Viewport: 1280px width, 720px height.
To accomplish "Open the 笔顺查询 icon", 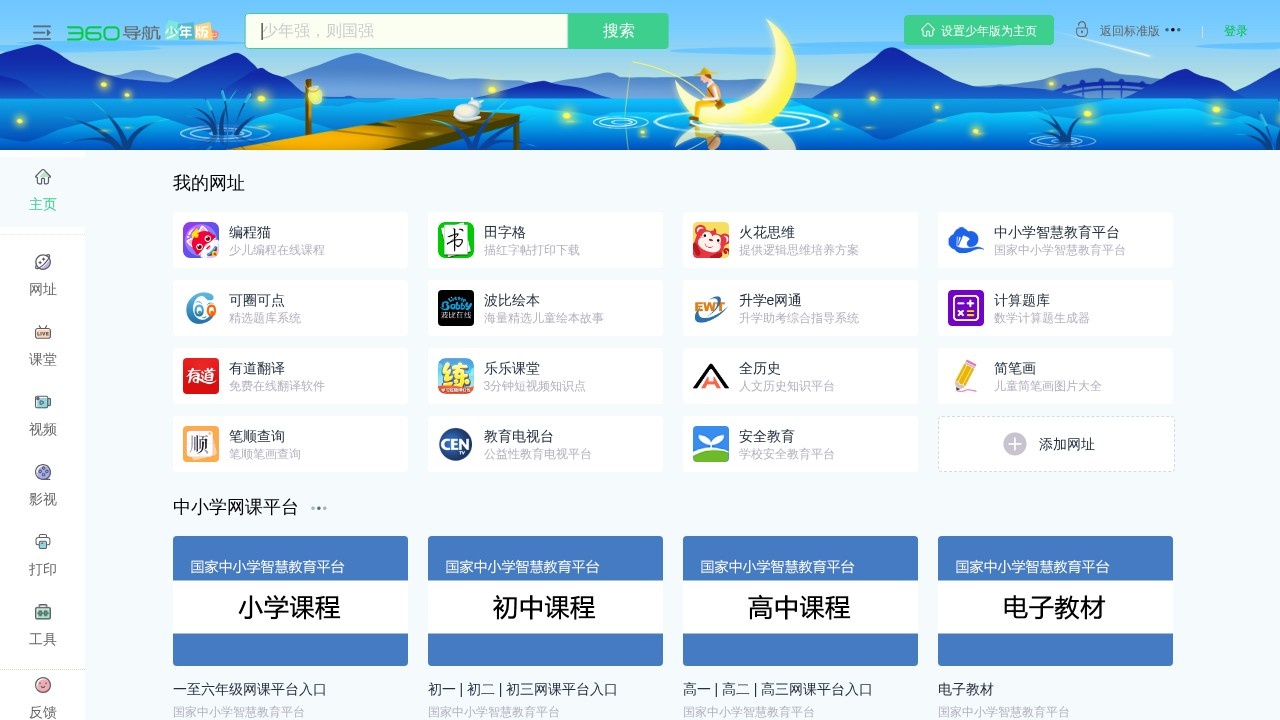I will click(x=201, y=444).
